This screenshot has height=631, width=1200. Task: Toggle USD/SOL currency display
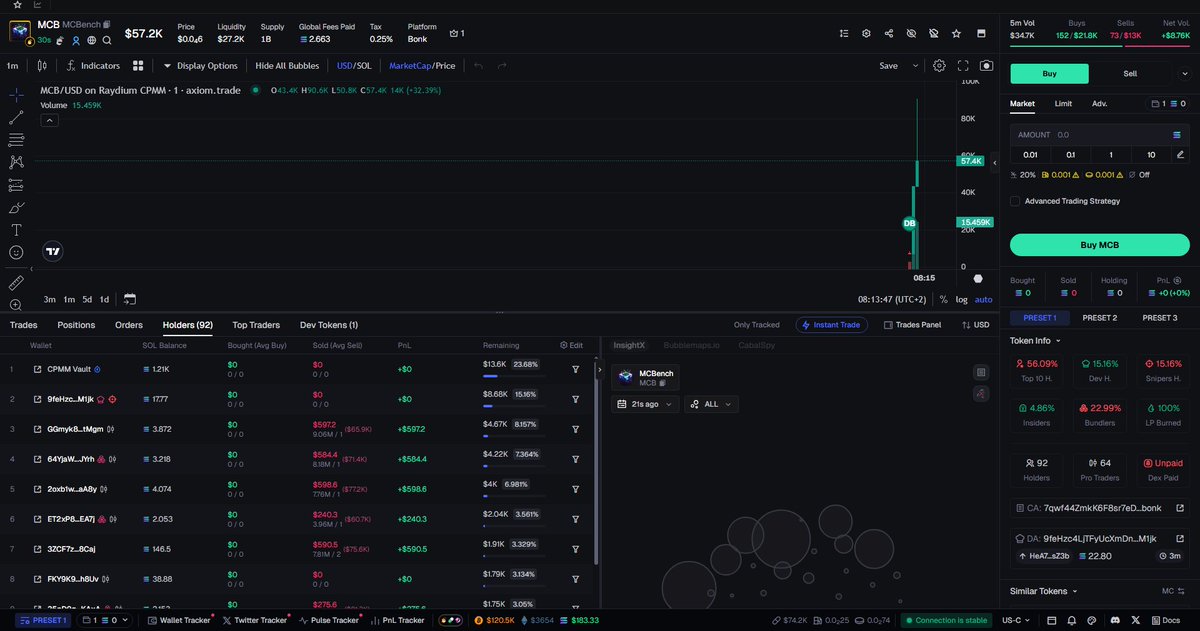point(353,66)
